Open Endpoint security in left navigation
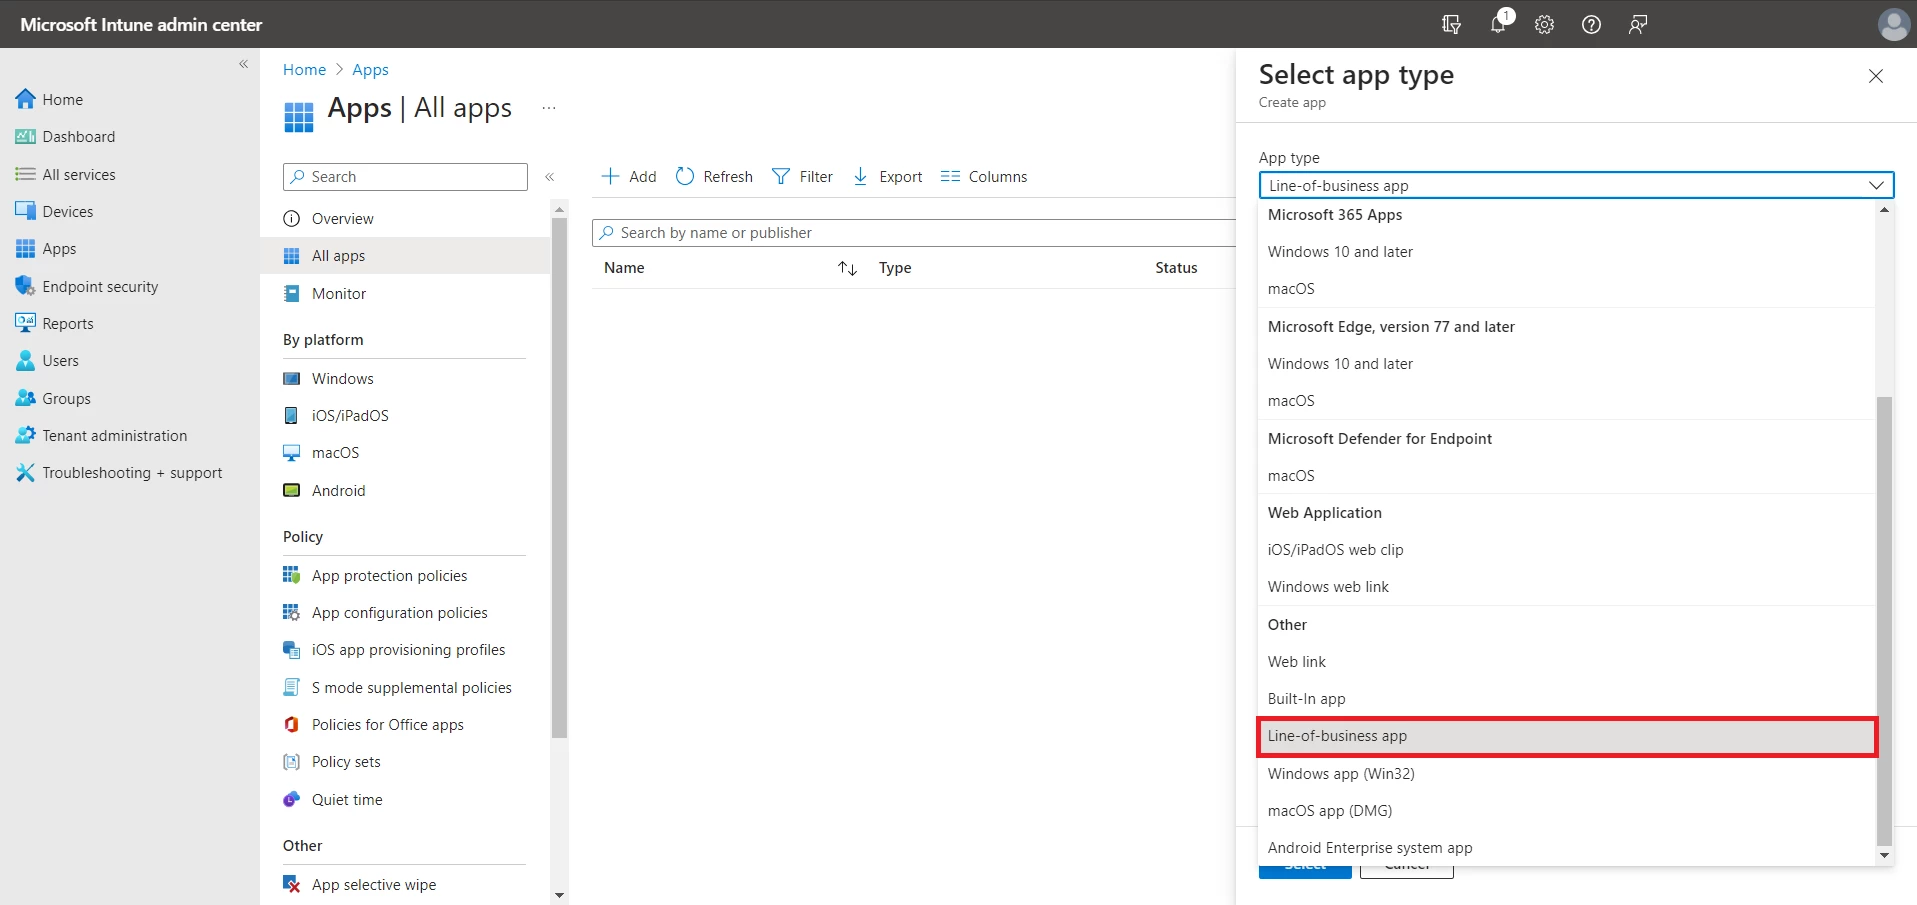The height and width of the screenshot is (905, 1917). 87,286
